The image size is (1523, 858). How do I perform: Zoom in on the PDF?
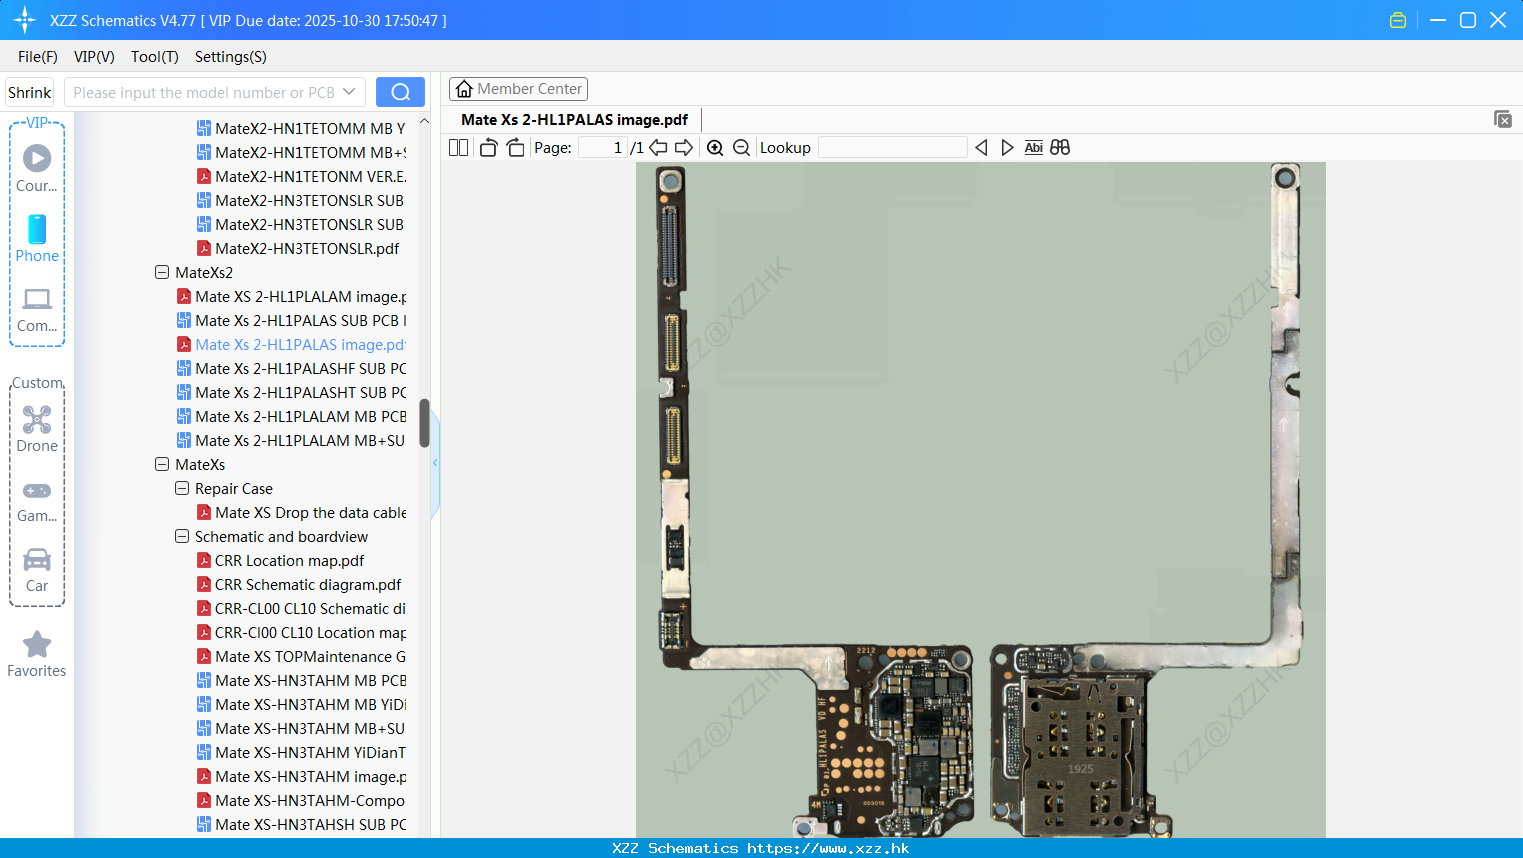click(x=715, y=148)
